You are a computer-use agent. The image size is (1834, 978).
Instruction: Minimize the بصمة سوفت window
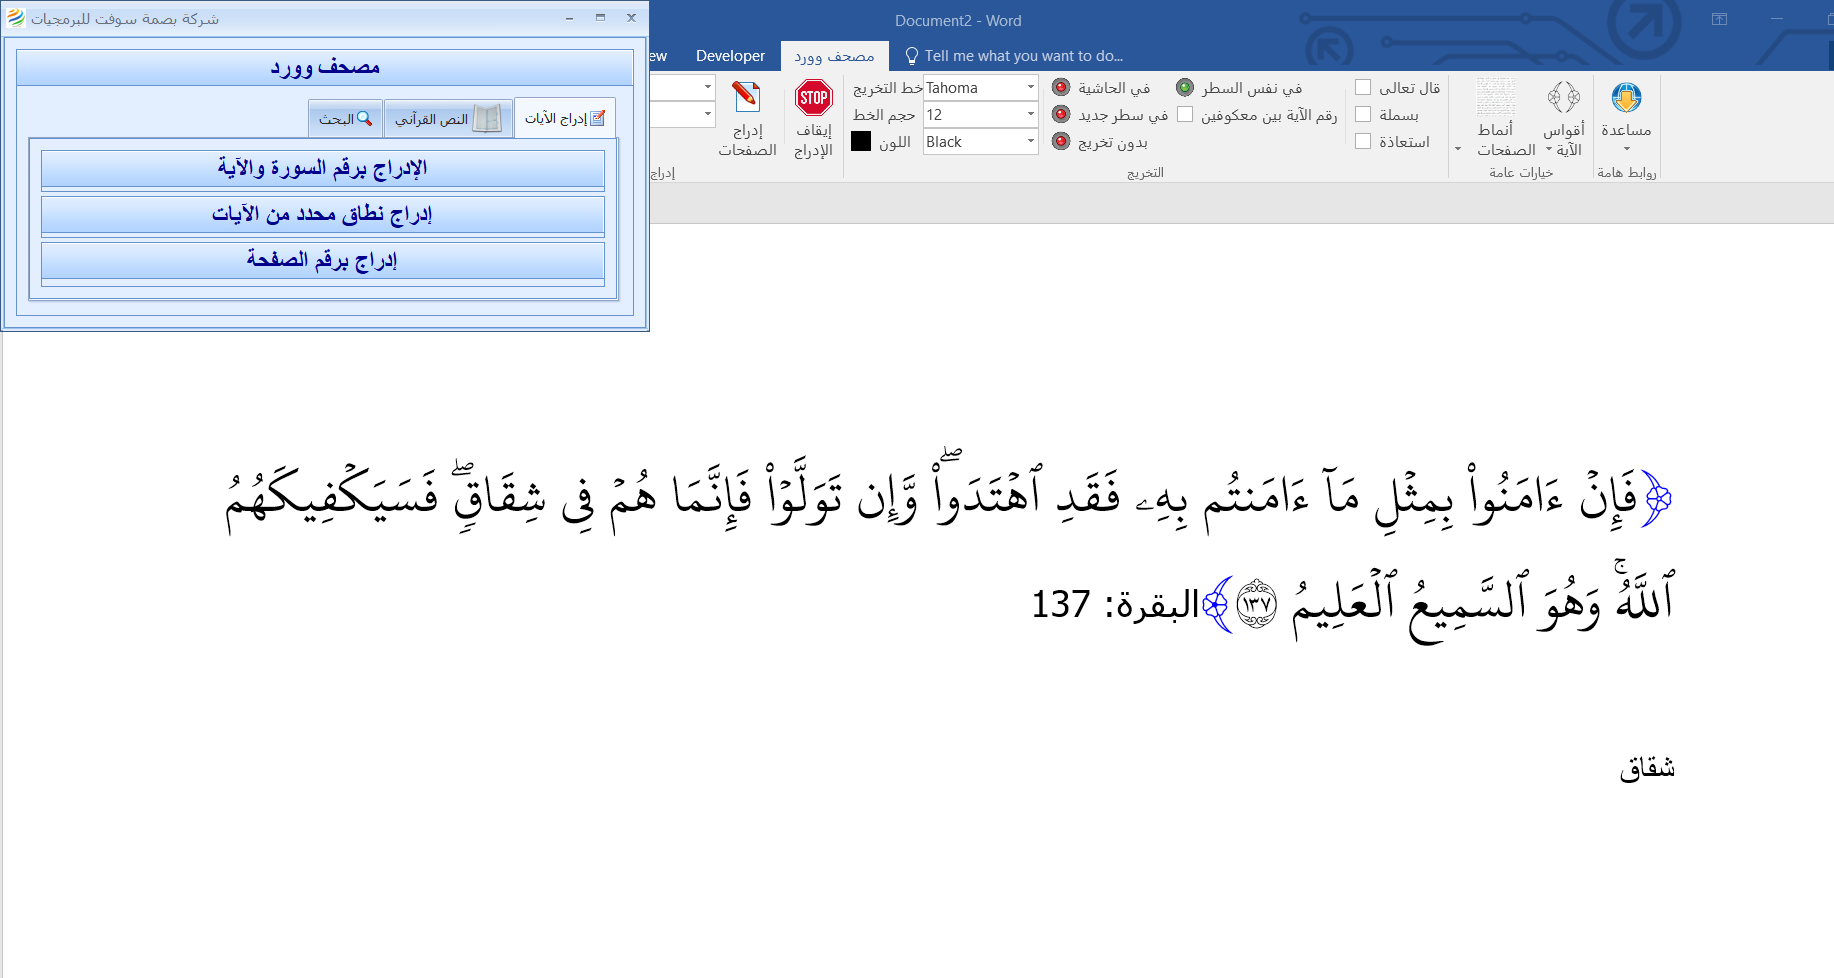[x=569, y=18]
